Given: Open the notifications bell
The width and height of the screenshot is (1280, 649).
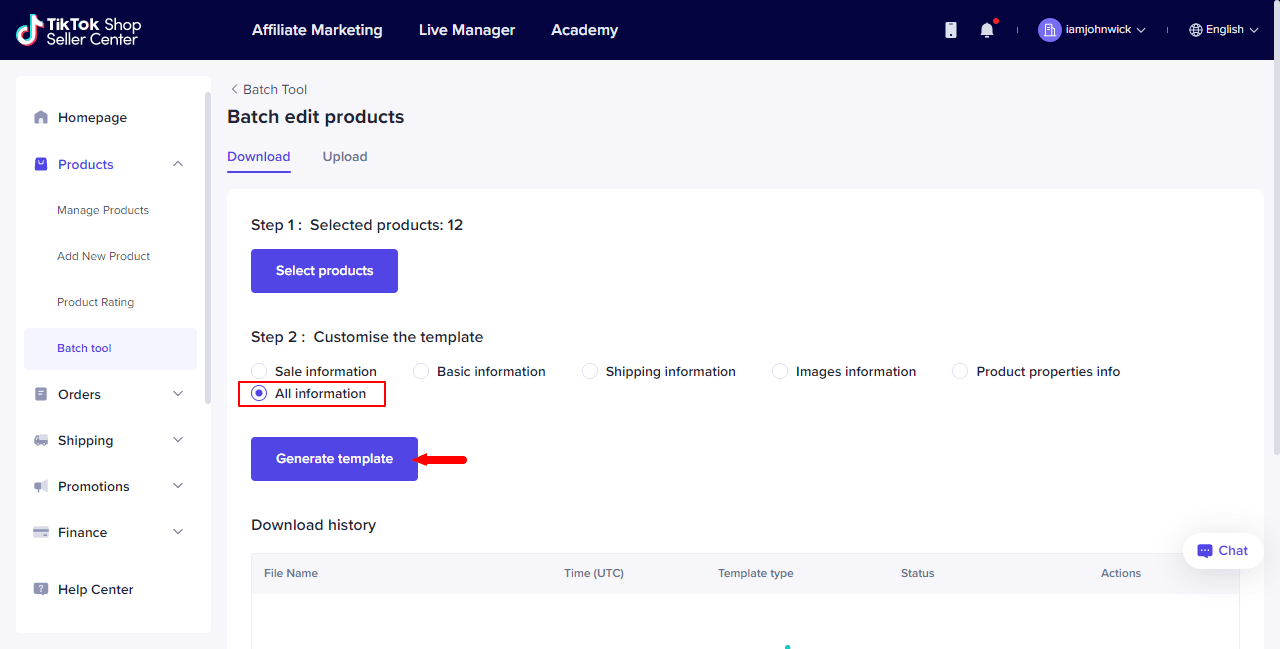Looking at the screenshot, I should coord(987,30).
